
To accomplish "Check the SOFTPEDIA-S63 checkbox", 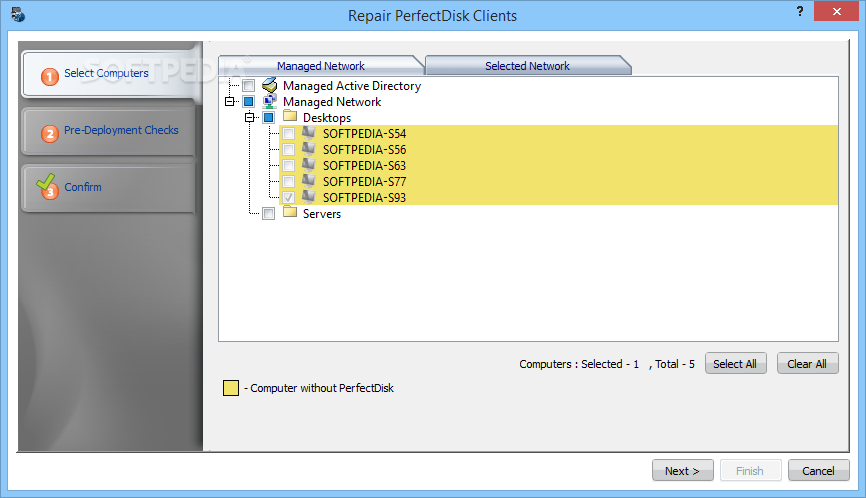I will click(x=288, y=166).
